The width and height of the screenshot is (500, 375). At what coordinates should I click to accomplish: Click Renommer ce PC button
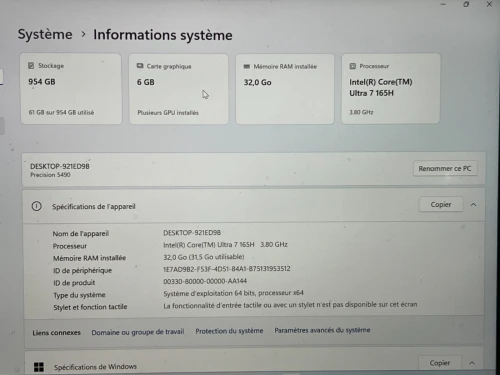click(x=445, y=168)
